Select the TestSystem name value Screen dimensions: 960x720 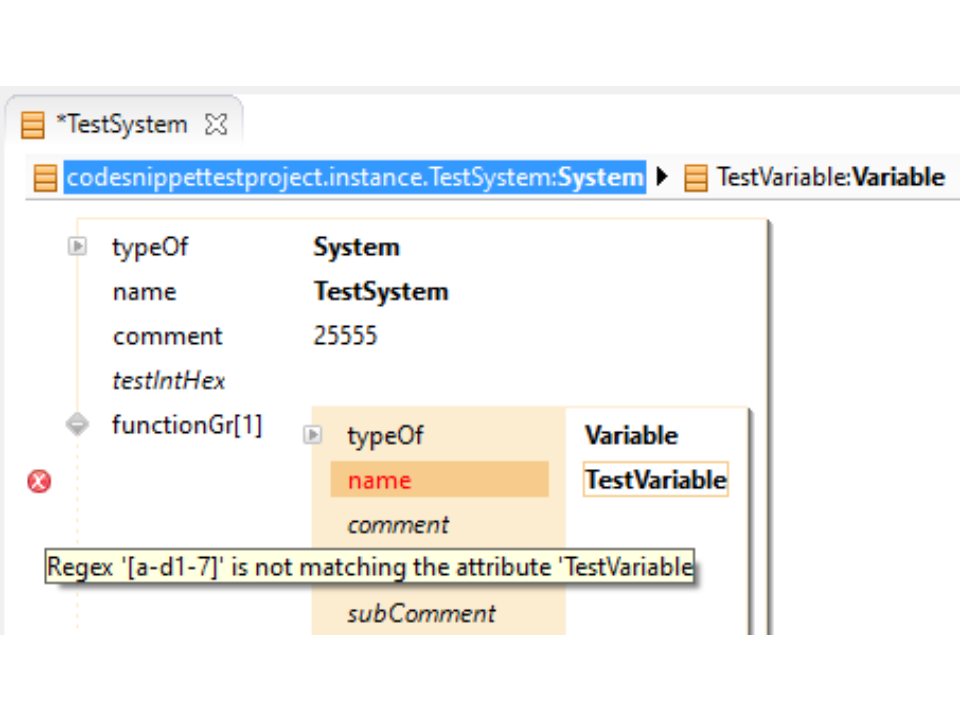pyautogui.click(x=380, y=291)
